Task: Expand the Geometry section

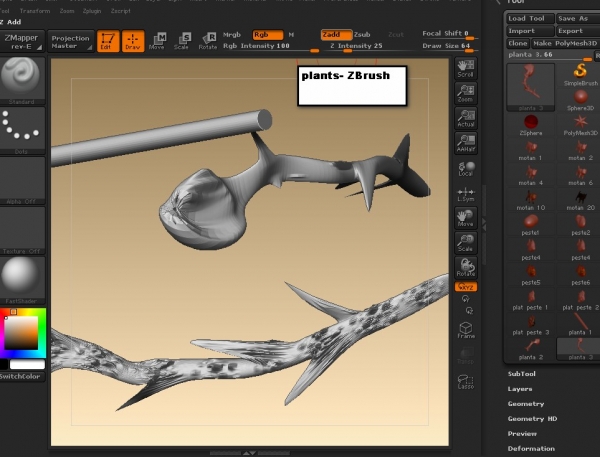Action: (526, 404)
